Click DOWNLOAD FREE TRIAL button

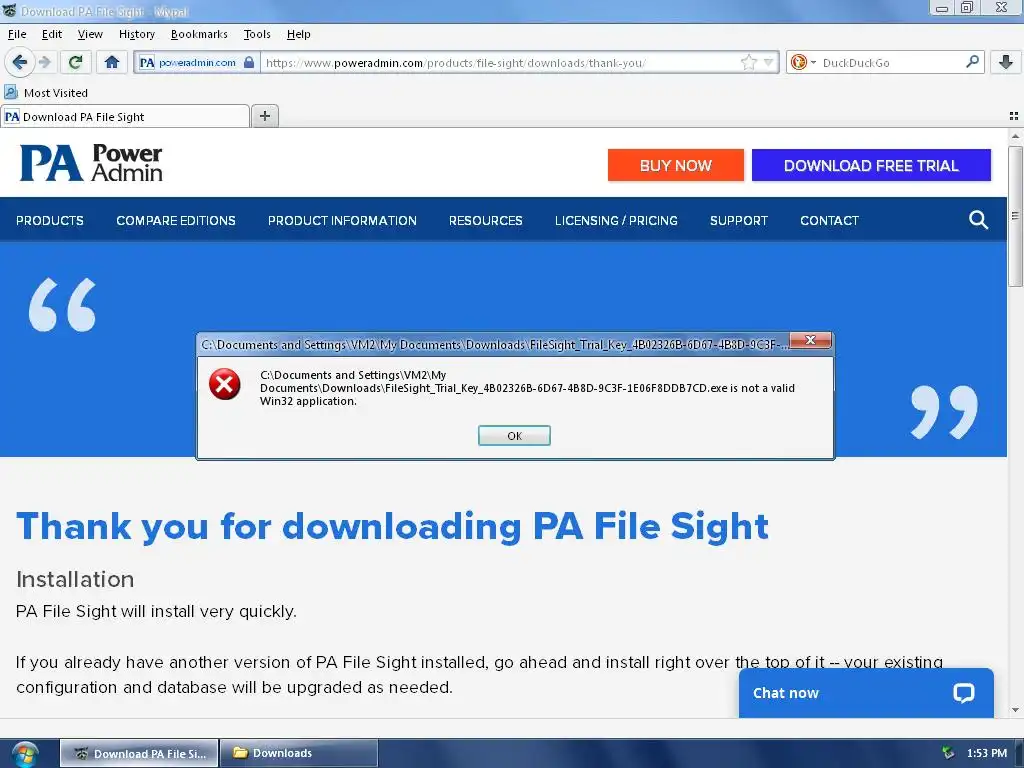pyautogui.click(x=871, y=165)
